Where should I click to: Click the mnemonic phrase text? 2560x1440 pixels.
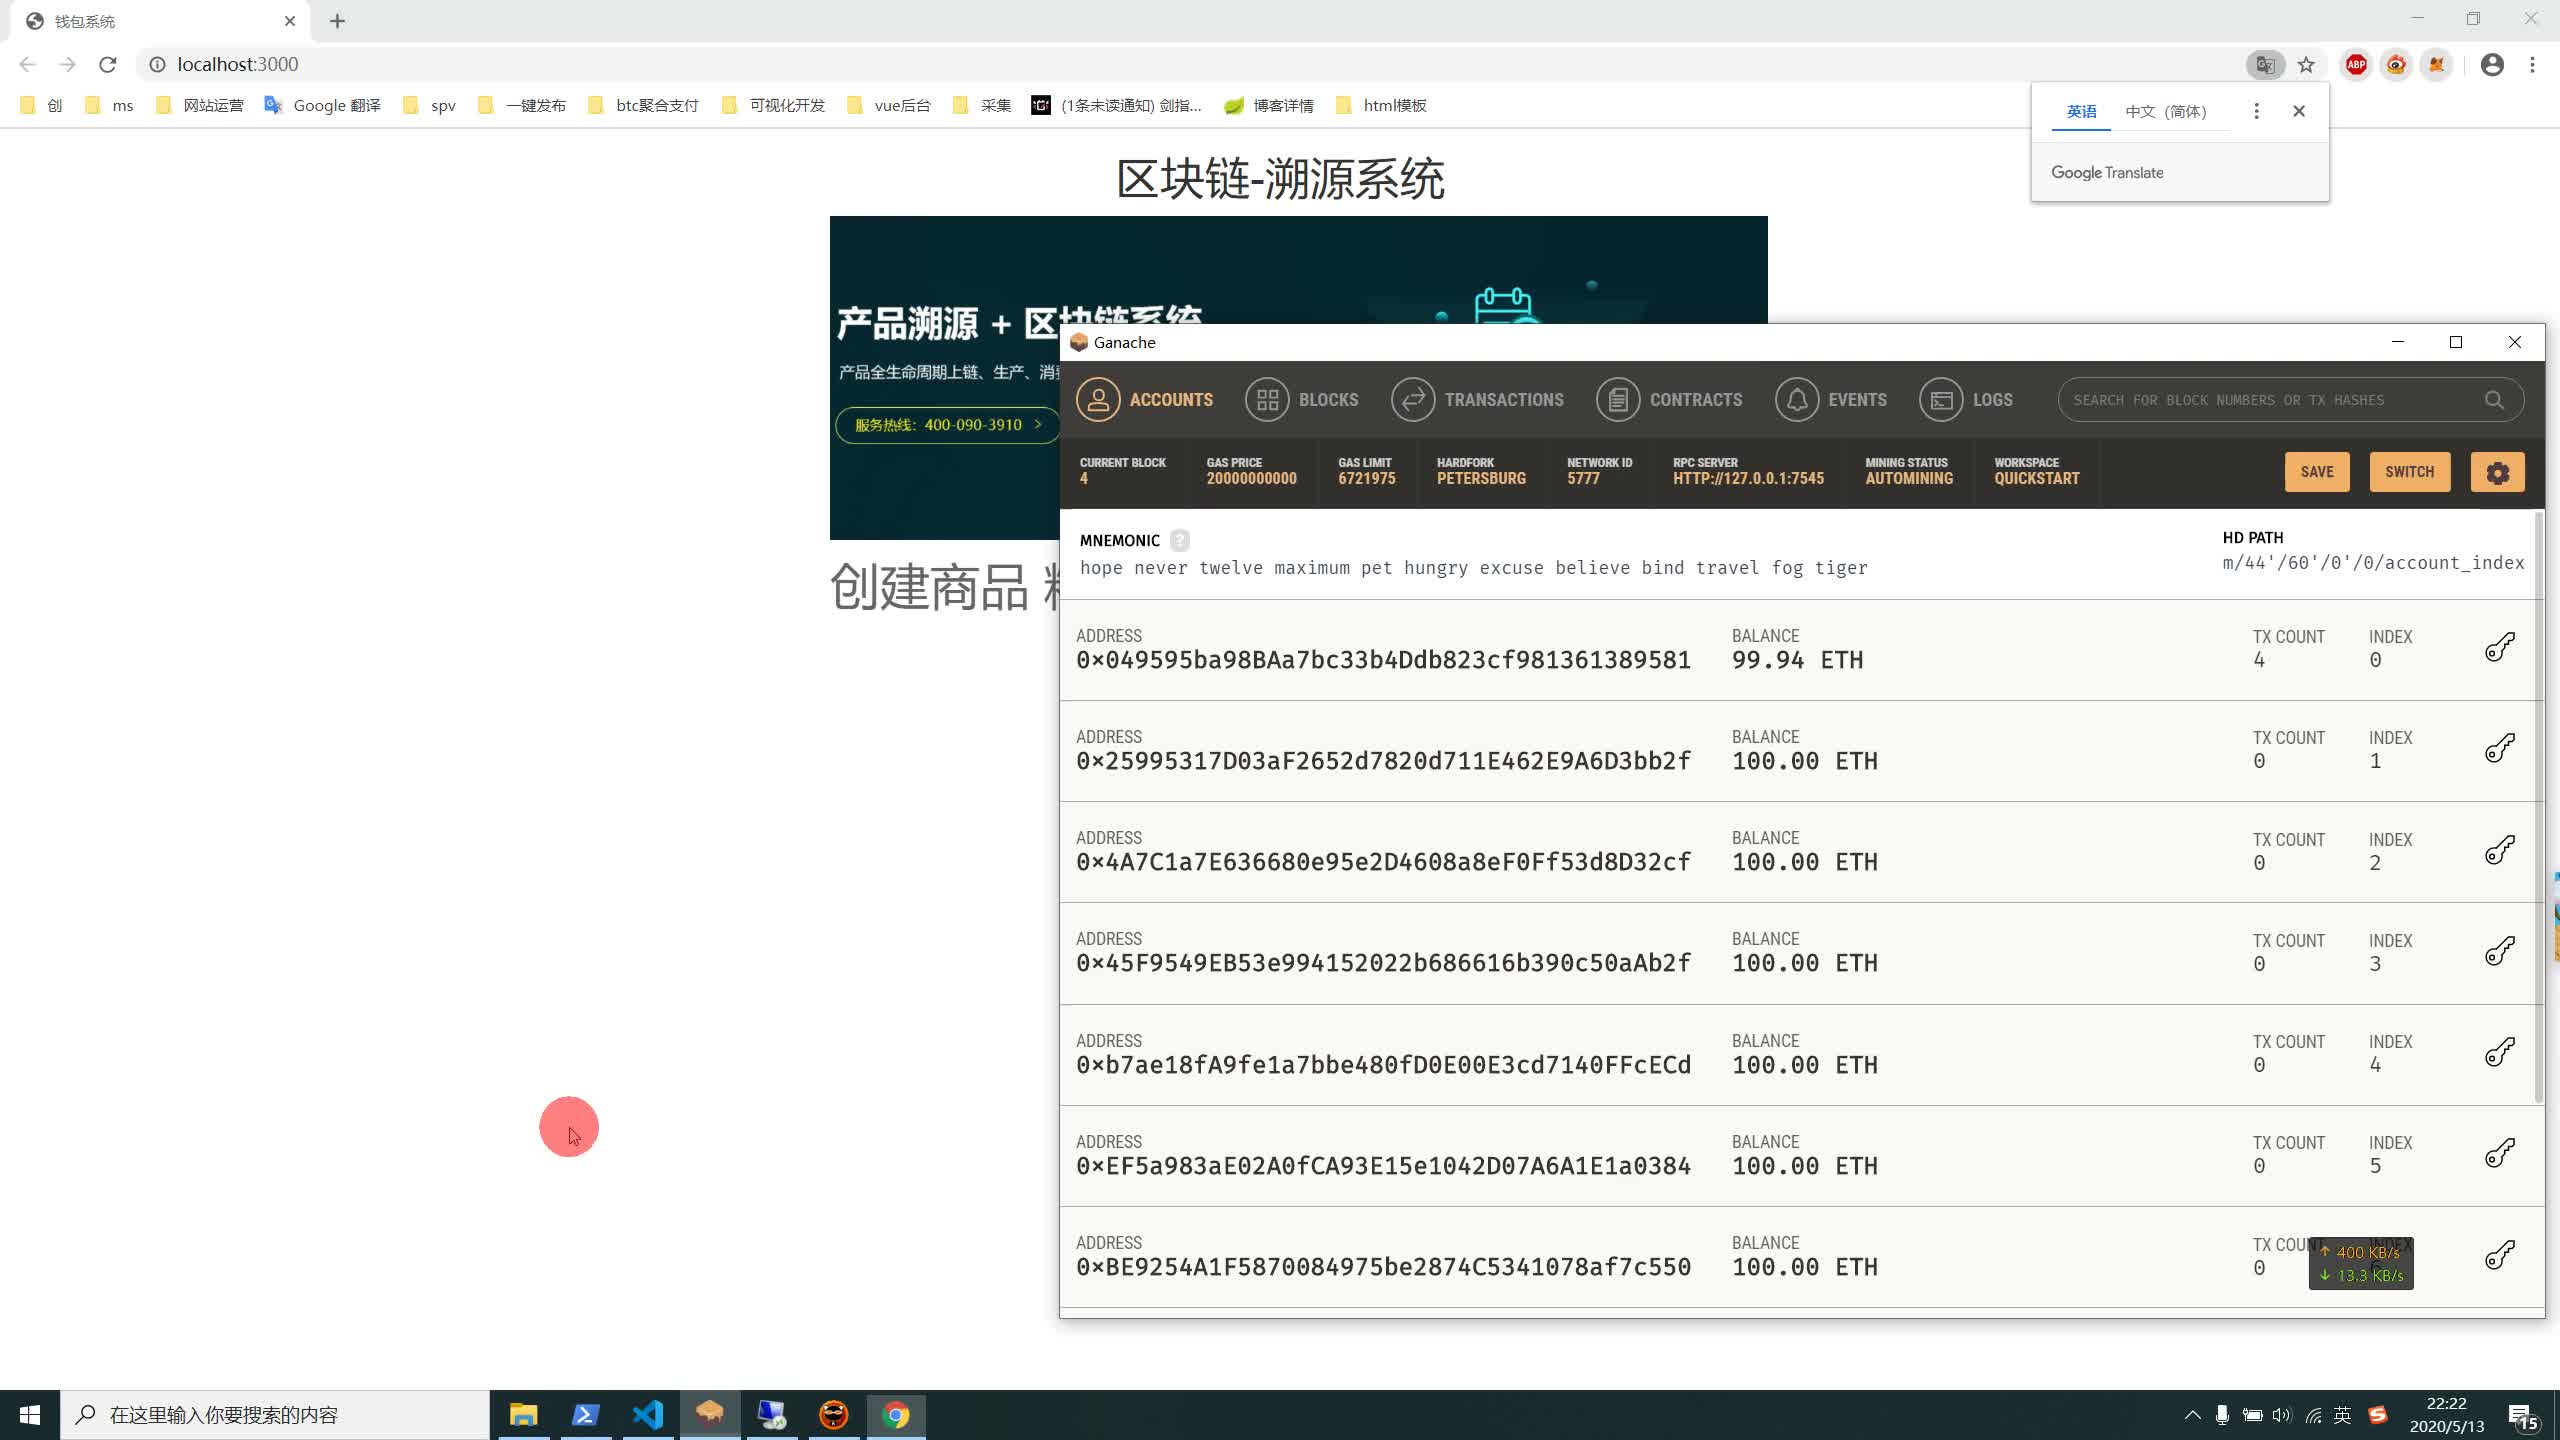1473,568
